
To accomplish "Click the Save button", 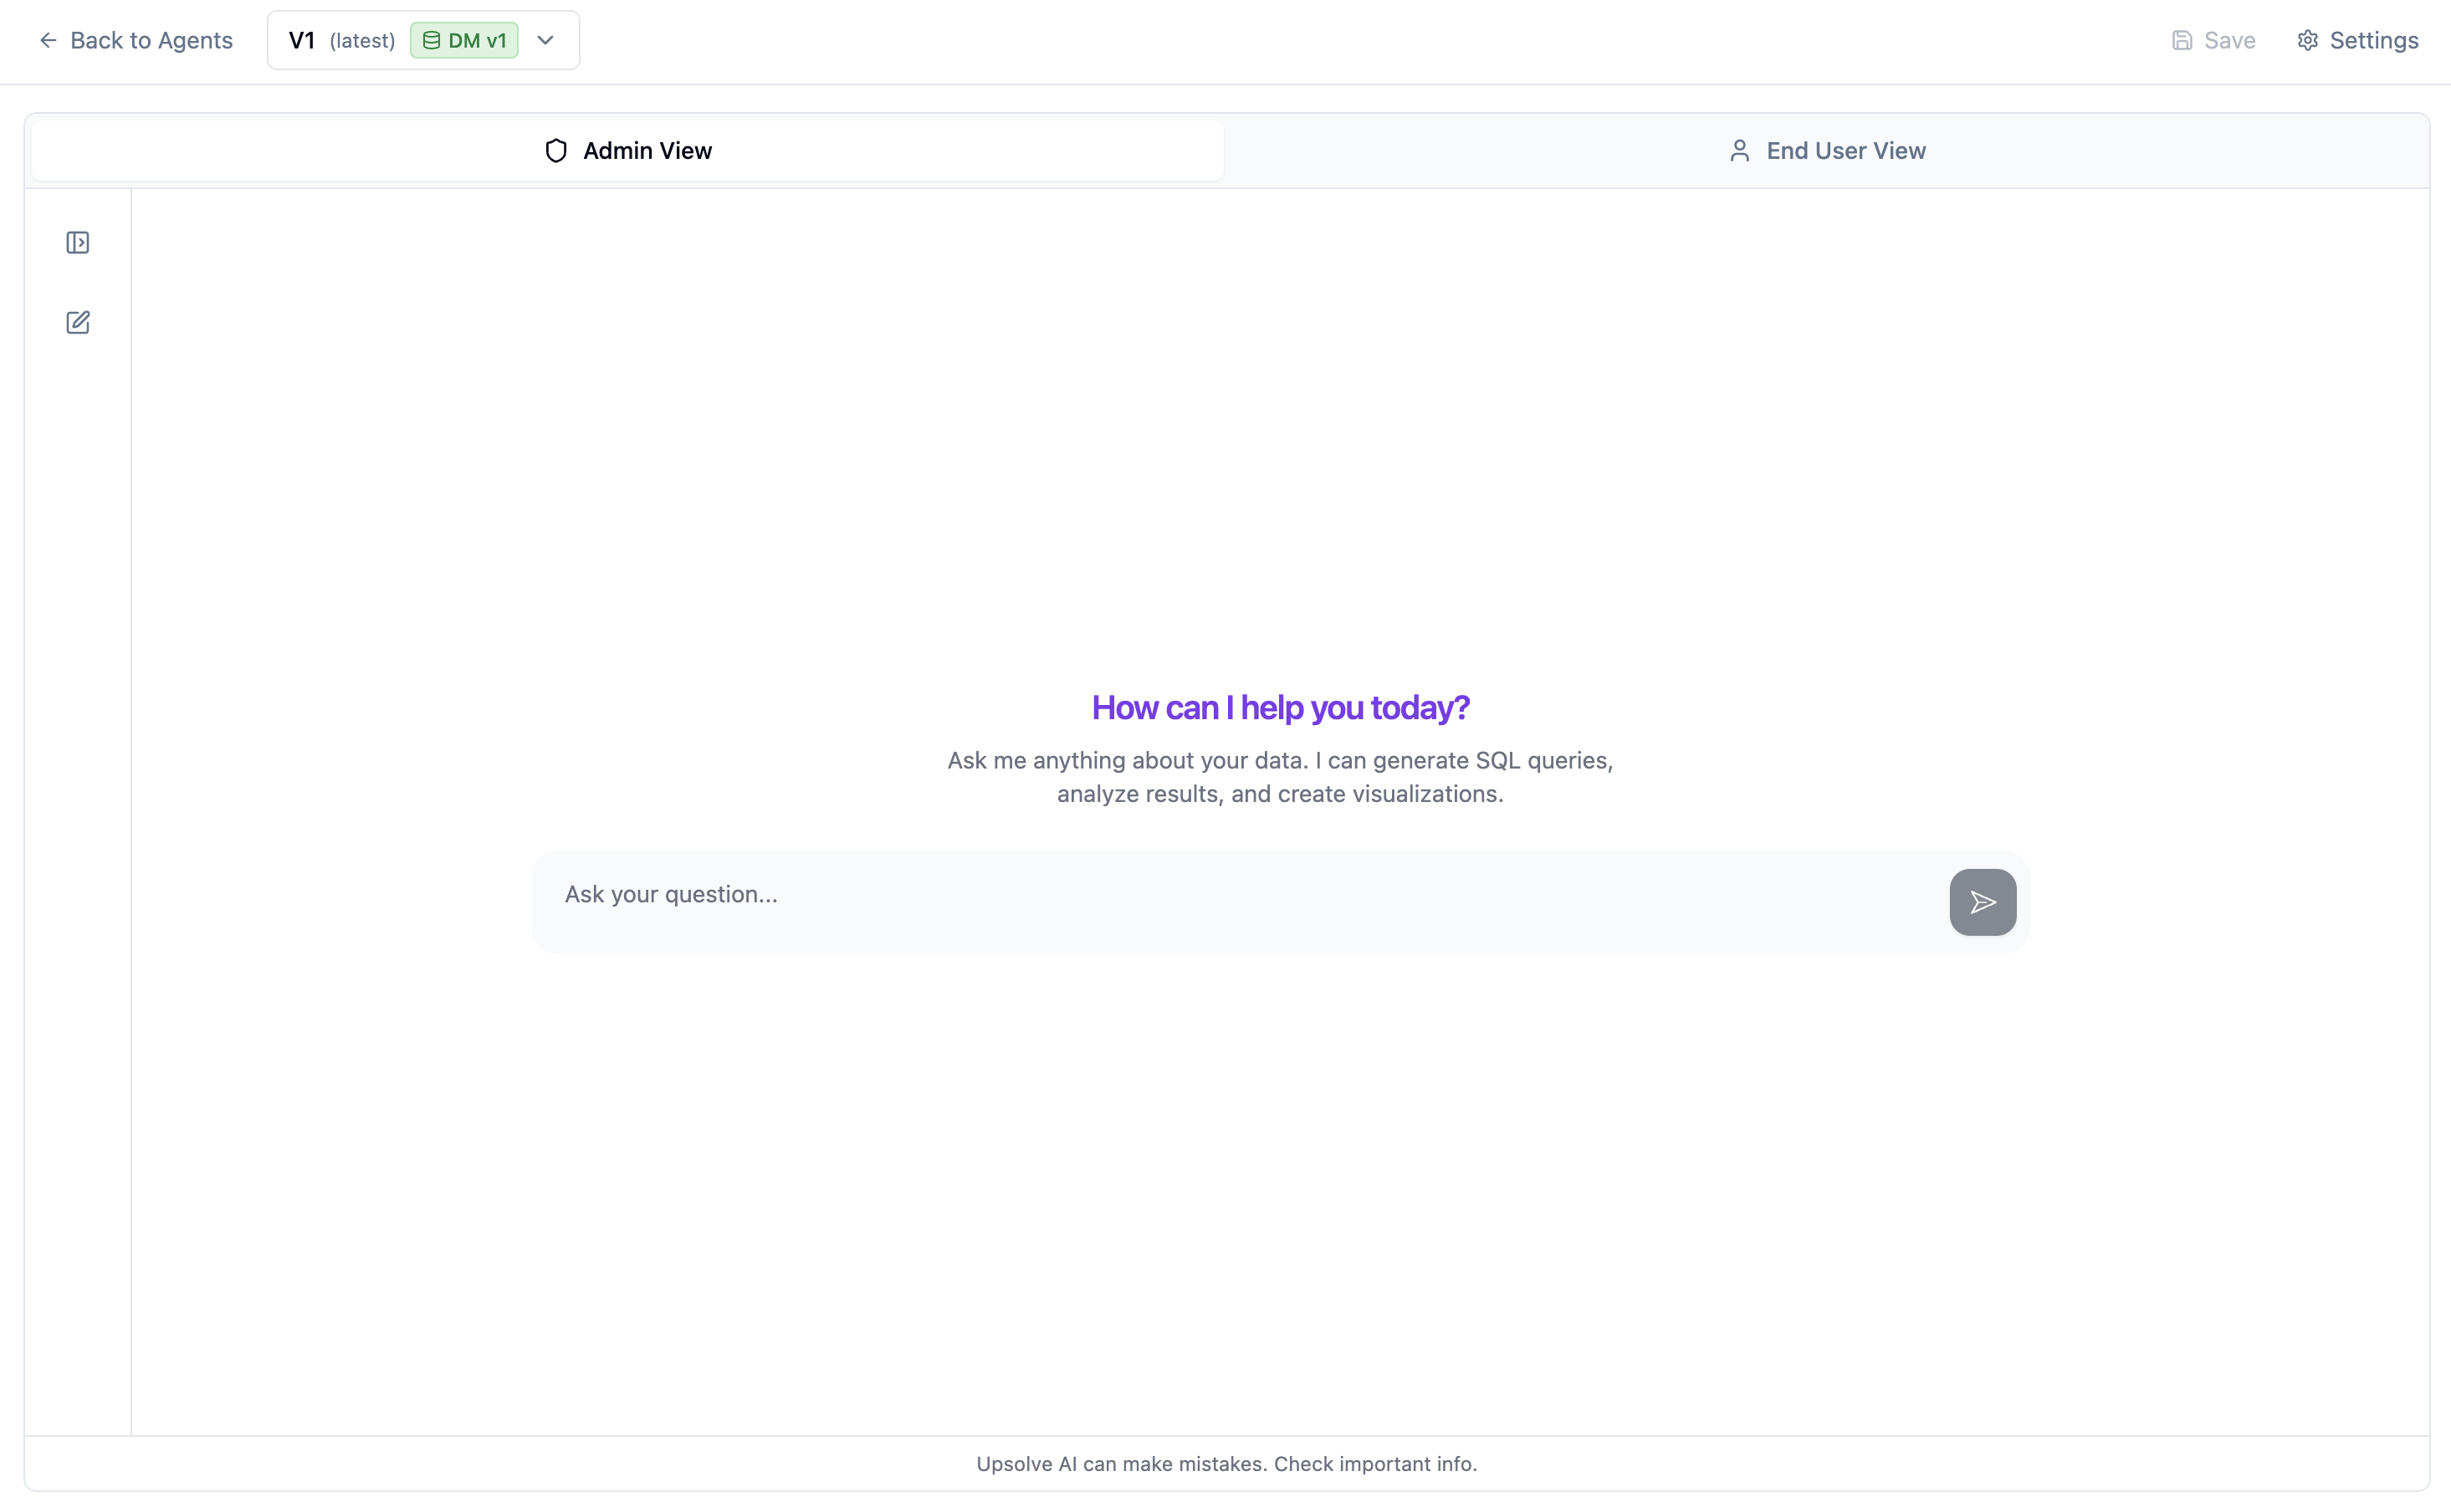I will pyautogui.click(x=2213, y=40).
